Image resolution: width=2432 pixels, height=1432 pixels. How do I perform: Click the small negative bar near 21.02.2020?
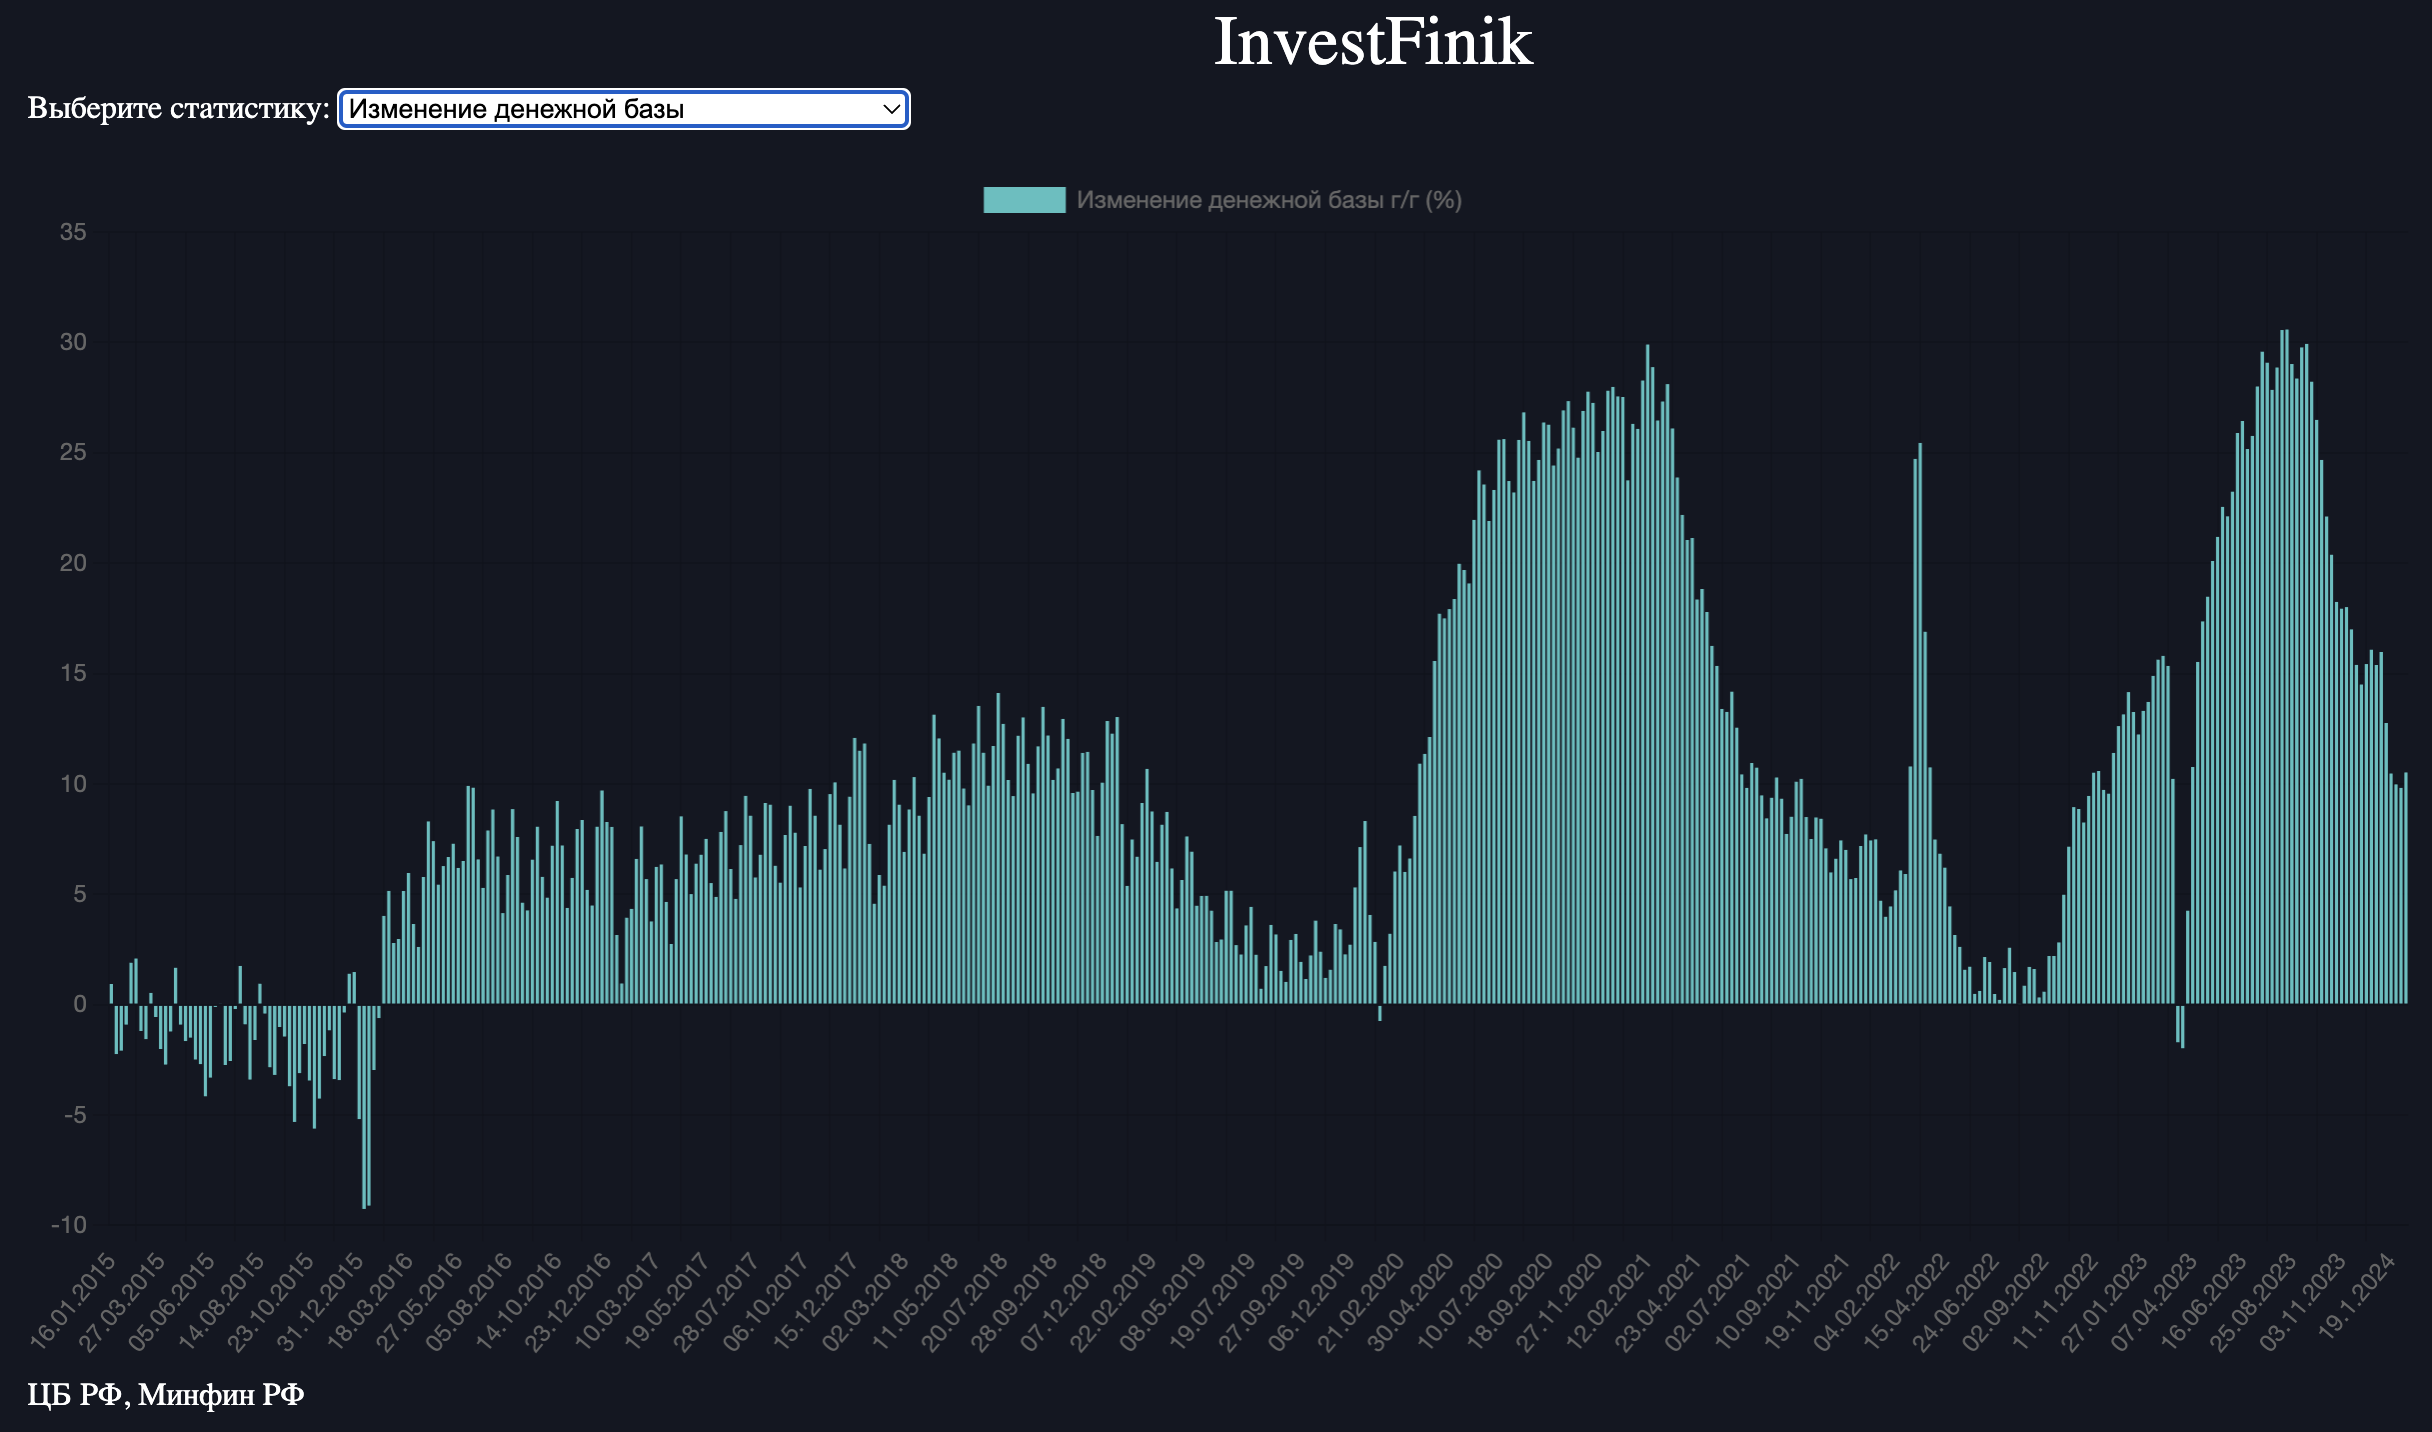click(x=1380, y=1012)
